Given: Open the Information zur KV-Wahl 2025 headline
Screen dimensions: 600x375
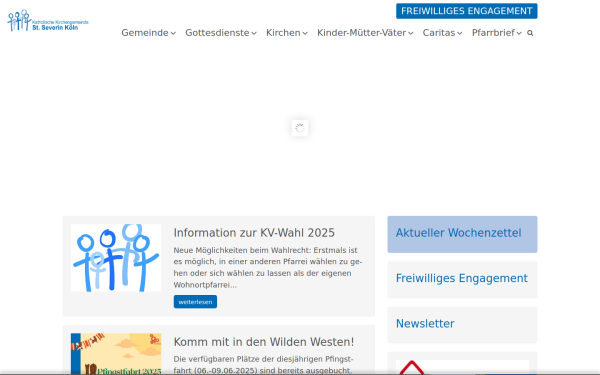Looking at the screenshot, I should 254,233.
